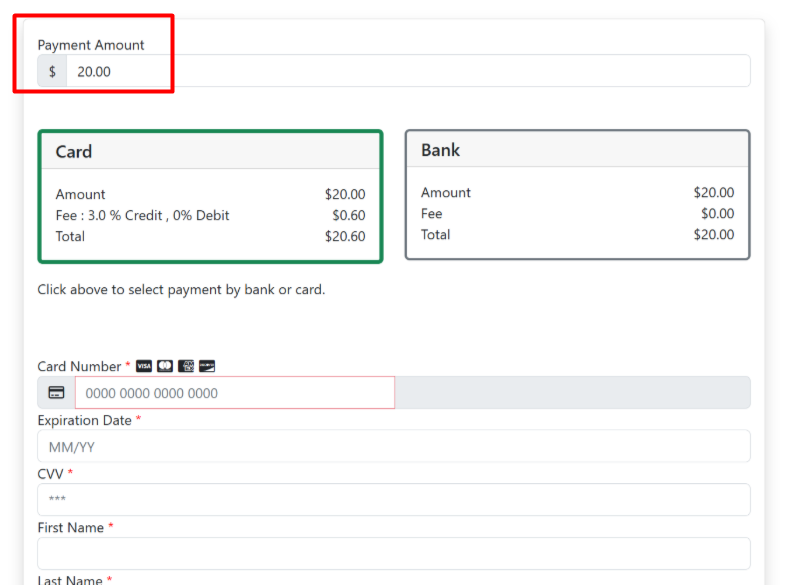Click the Card Amount value $20.00

(345, 194)
